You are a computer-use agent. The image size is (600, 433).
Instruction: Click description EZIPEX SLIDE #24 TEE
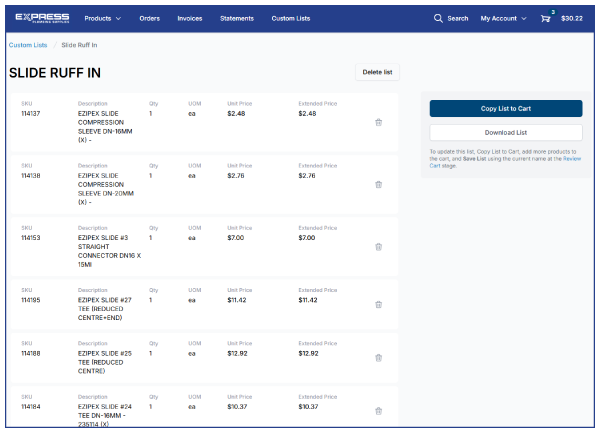104,415
